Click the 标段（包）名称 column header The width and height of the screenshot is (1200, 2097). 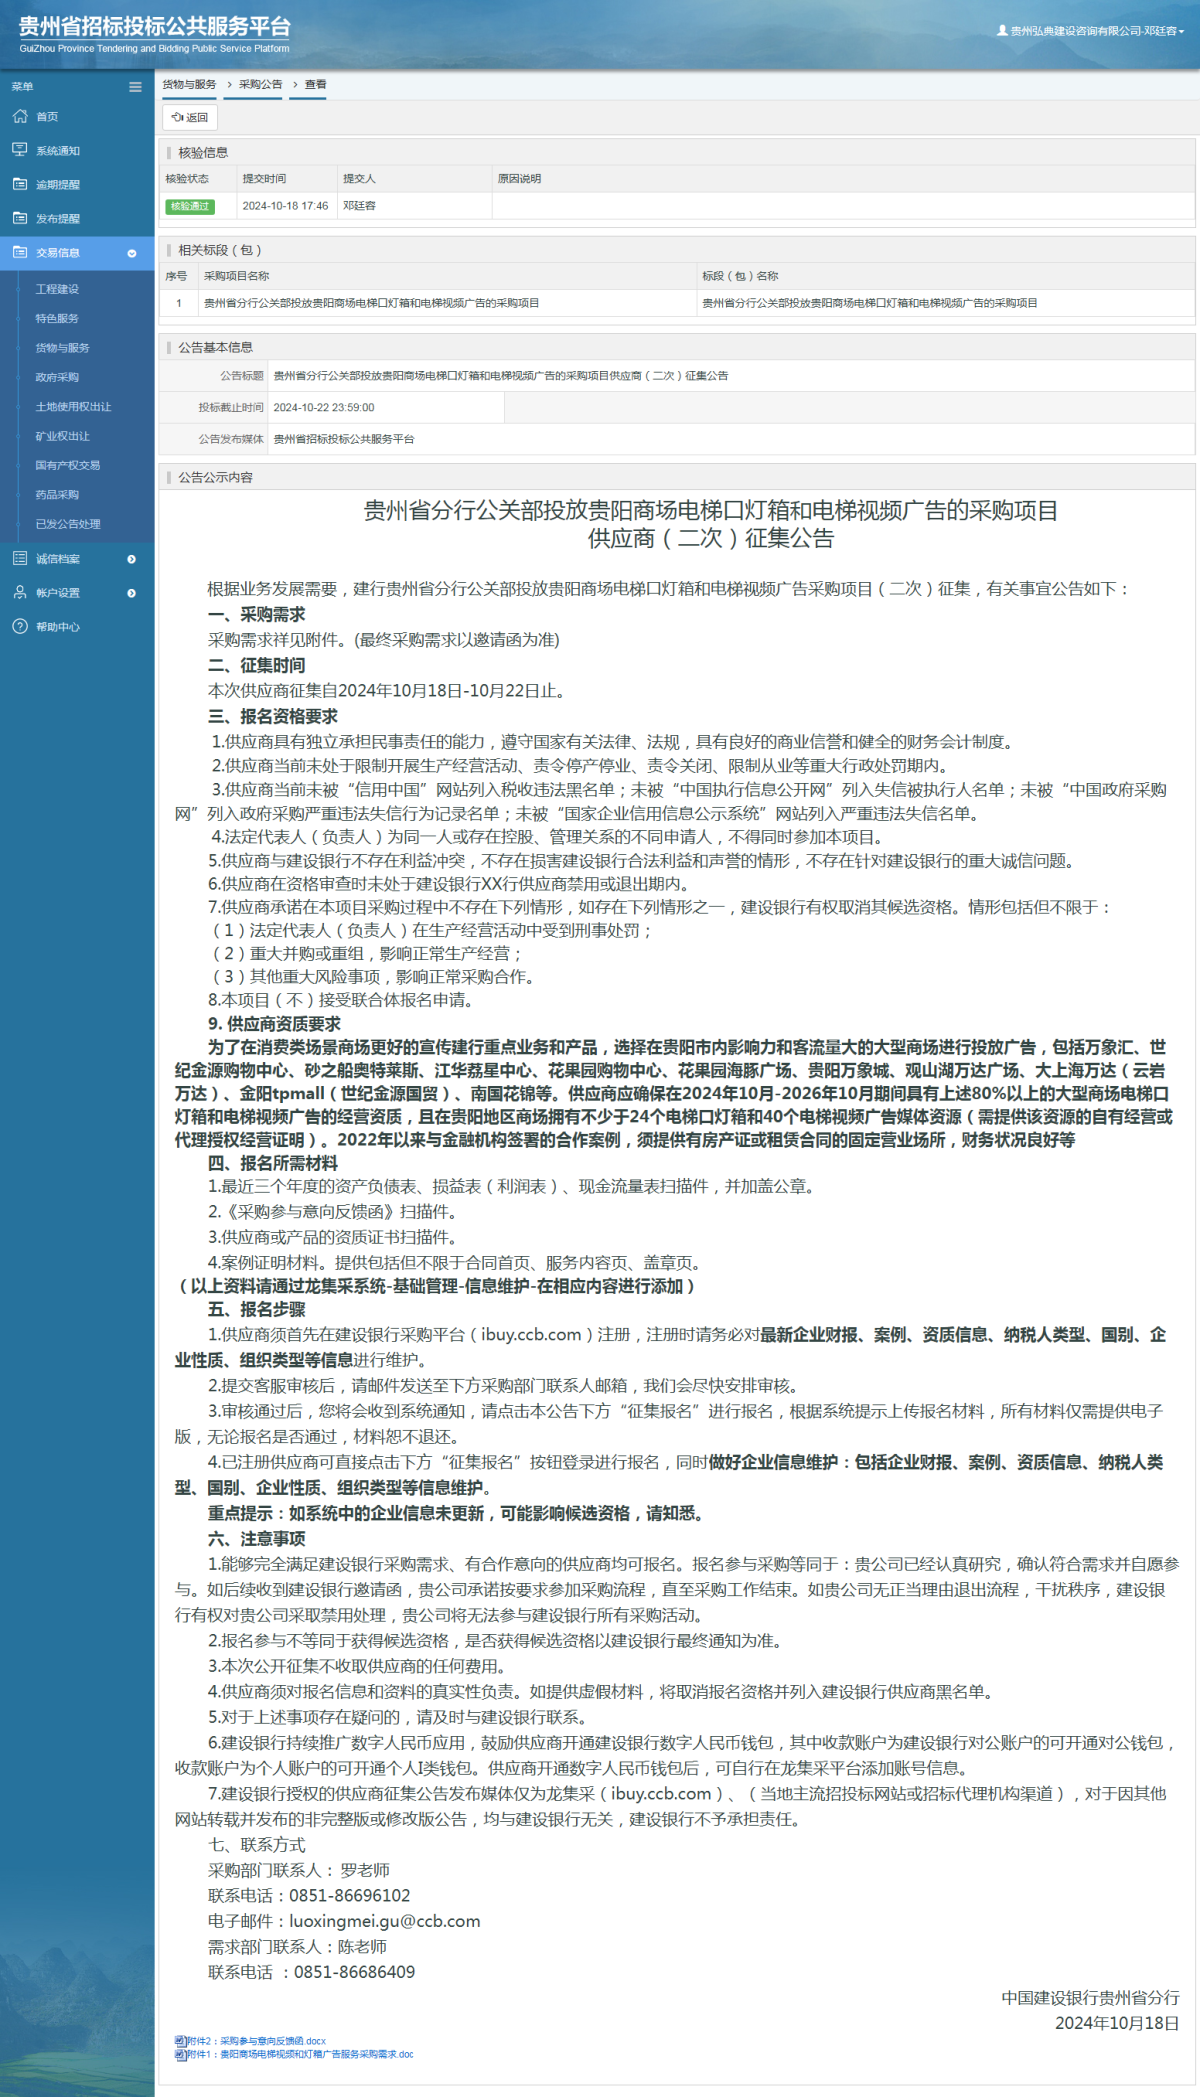point(740,276)
